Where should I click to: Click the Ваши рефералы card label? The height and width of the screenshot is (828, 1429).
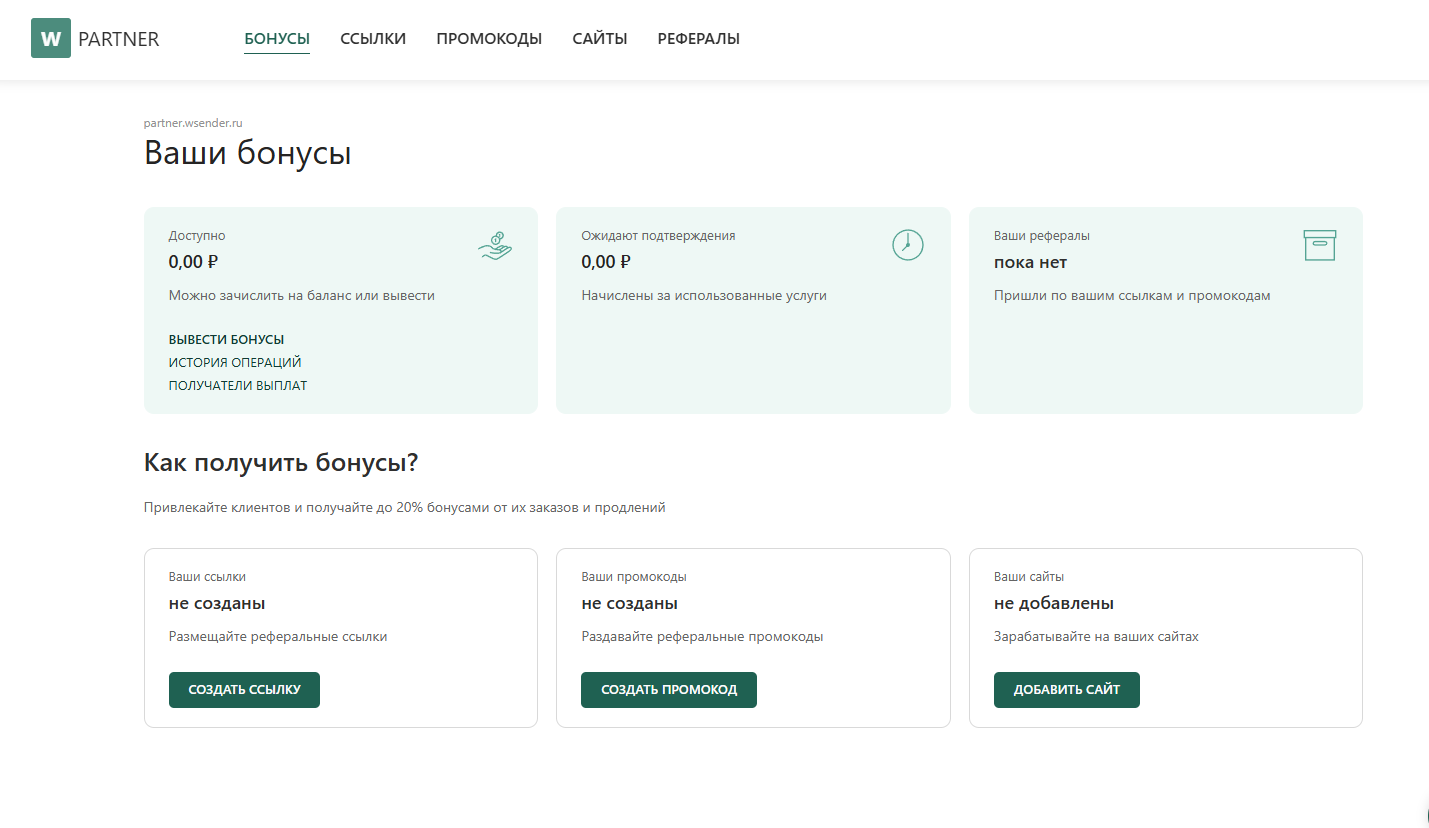point(1042,236)
